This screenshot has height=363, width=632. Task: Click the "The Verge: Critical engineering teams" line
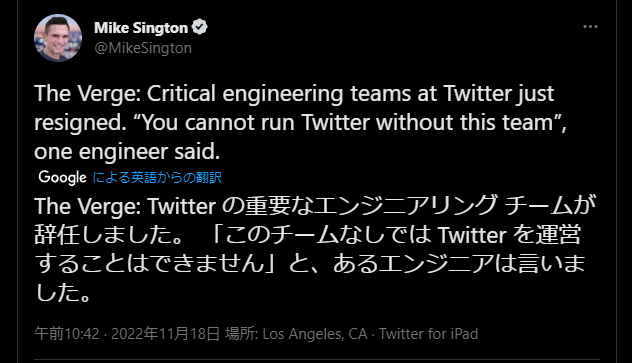(294, 94)
